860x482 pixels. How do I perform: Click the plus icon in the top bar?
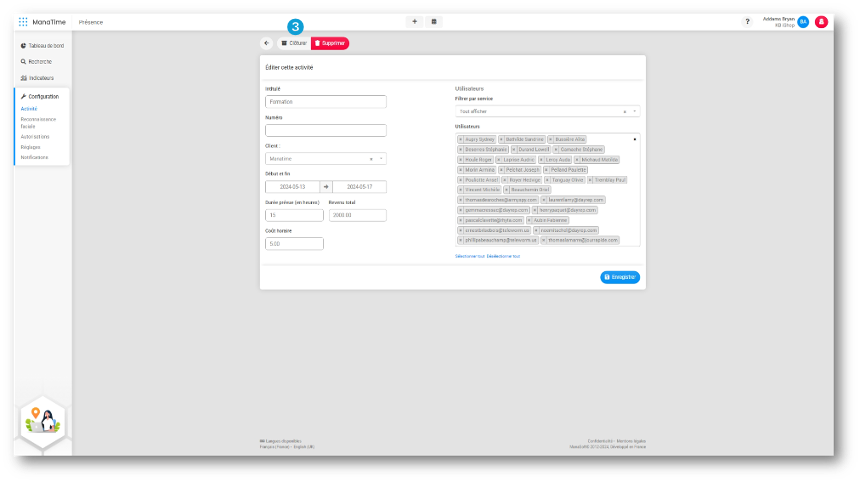click(415, 21)
